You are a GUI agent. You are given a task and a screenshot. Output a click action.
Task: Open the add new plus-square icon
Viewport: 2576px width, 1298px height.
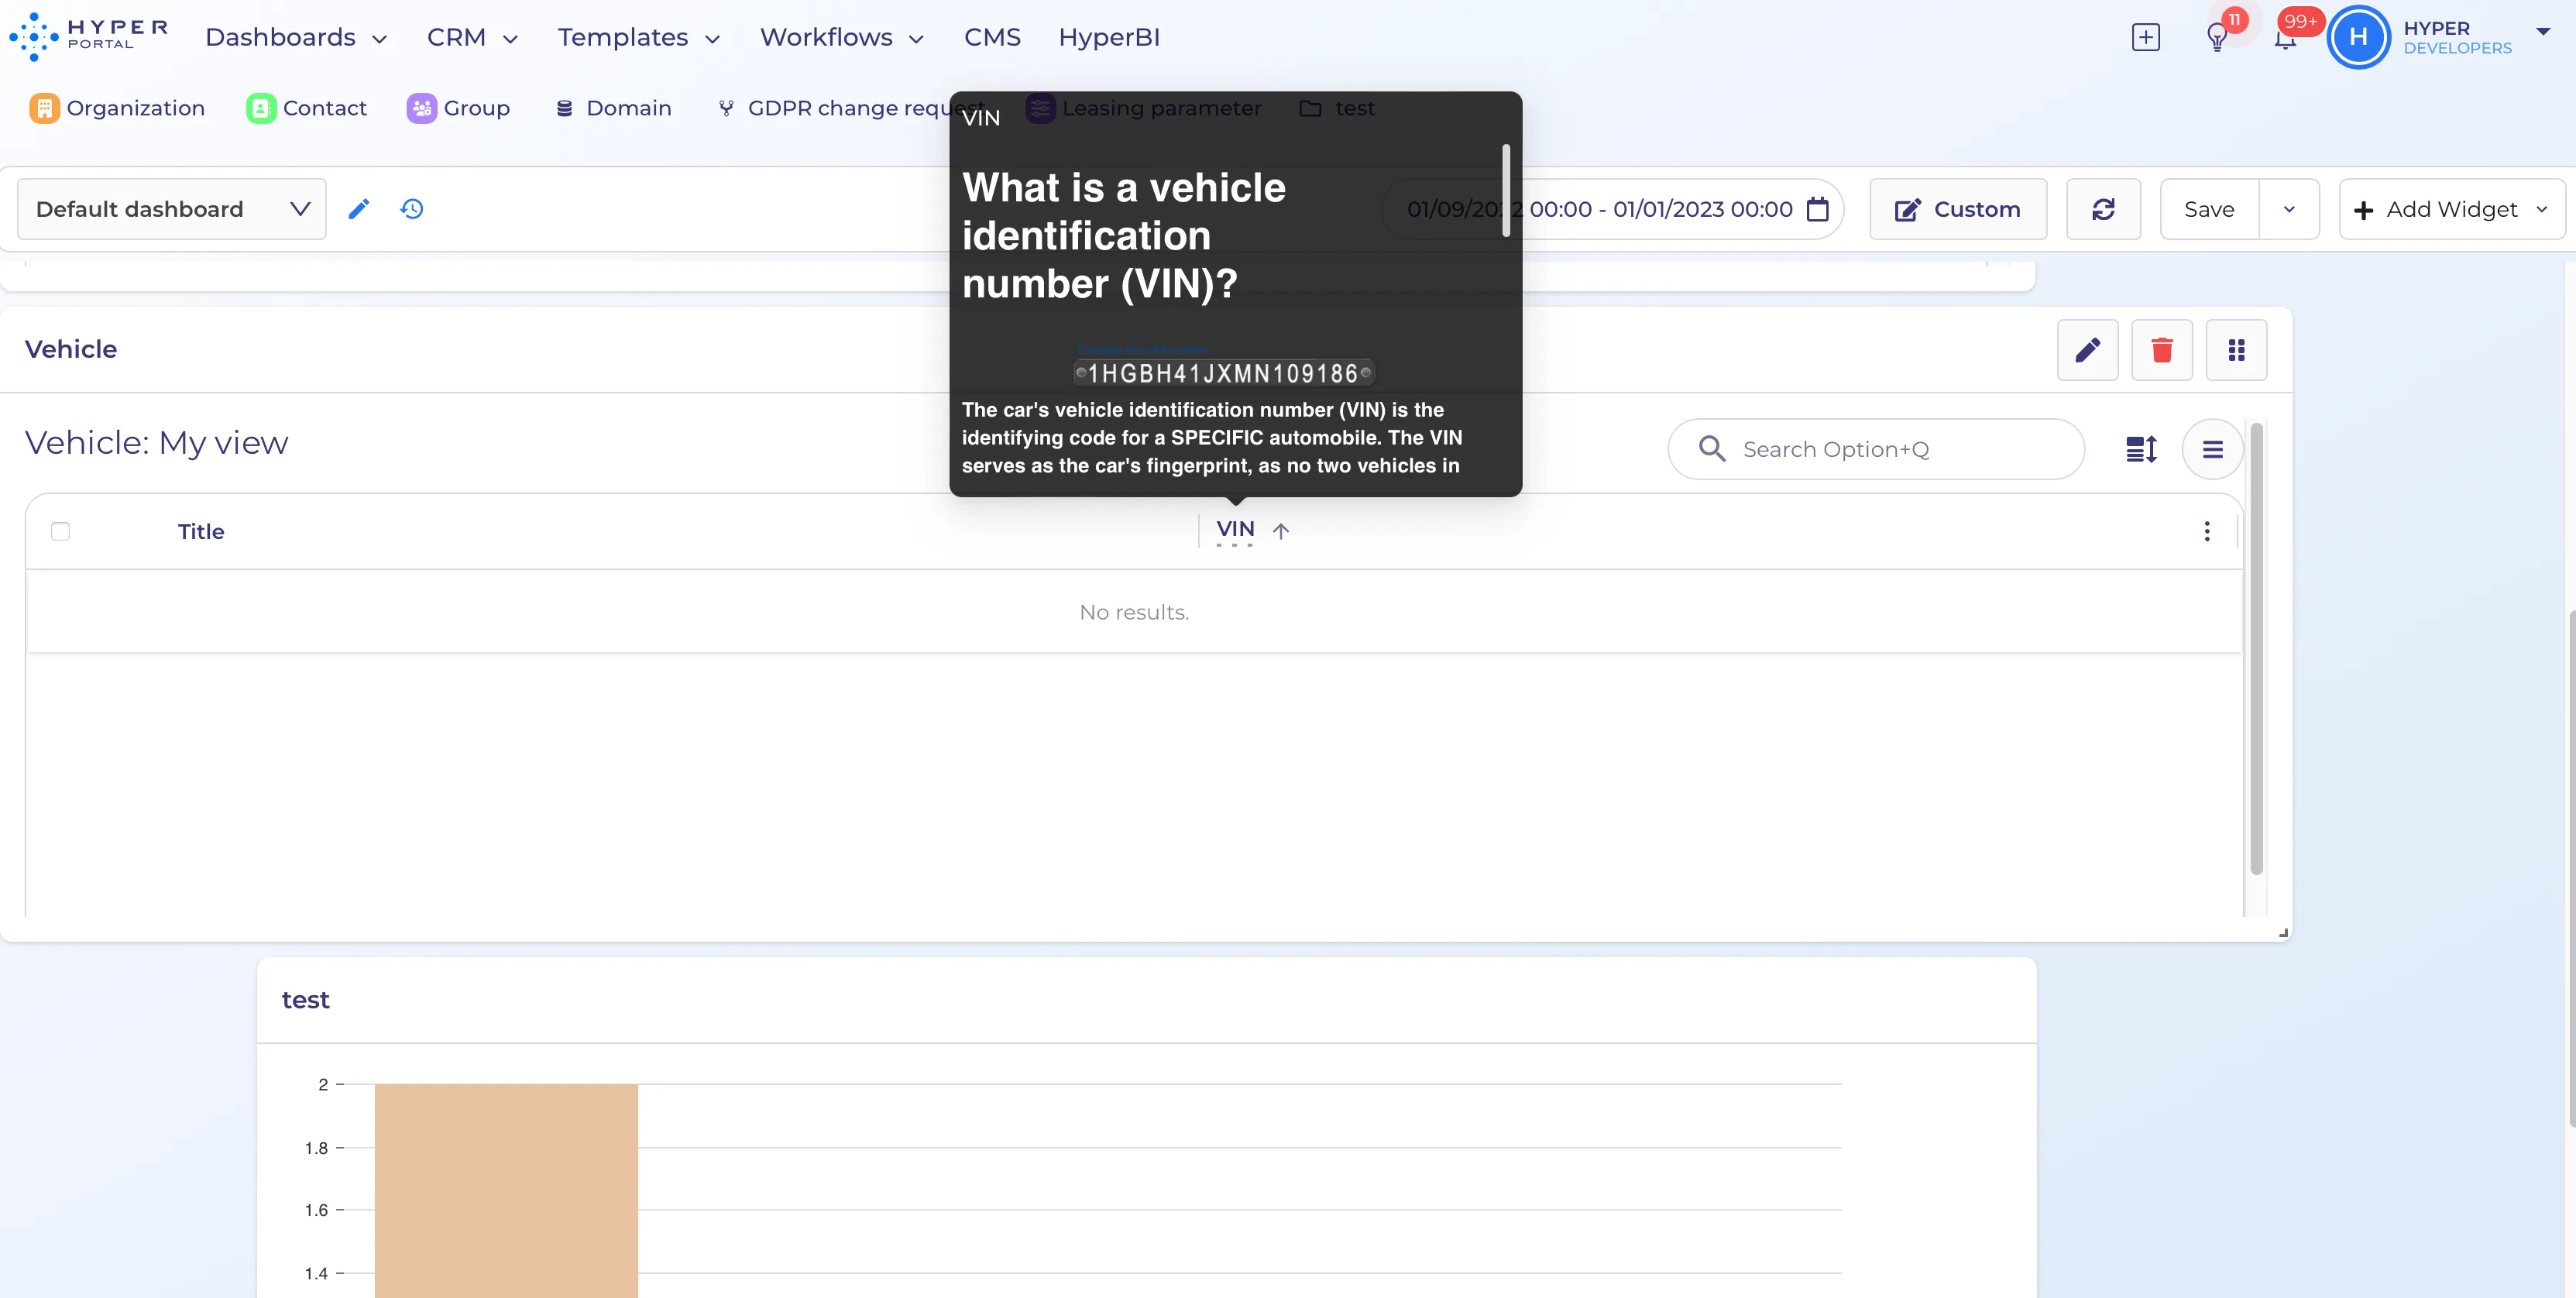tap(2145, 38)
